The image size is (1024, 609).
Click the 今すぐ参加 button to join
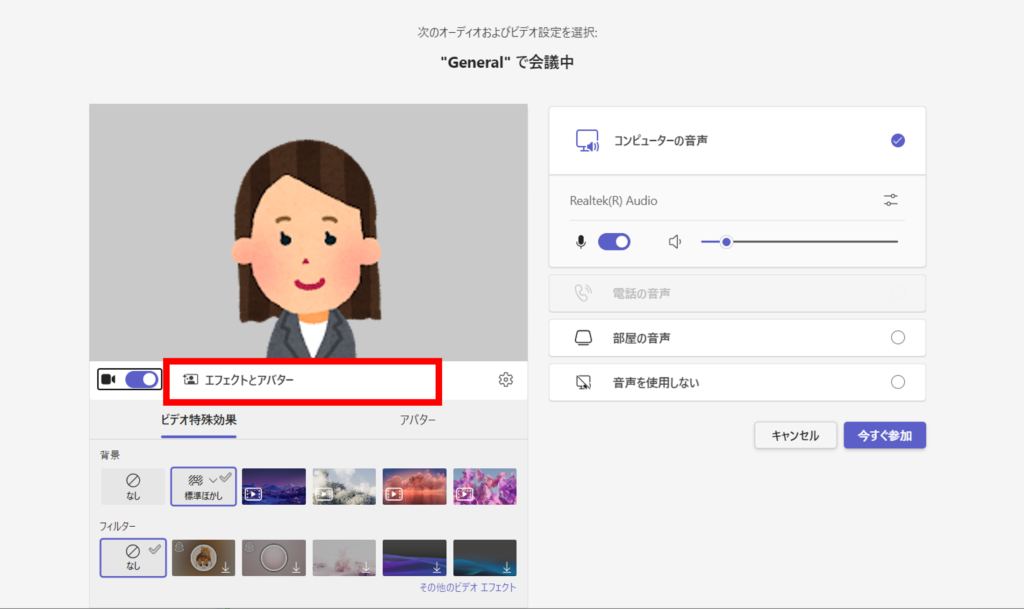(884, 434)
